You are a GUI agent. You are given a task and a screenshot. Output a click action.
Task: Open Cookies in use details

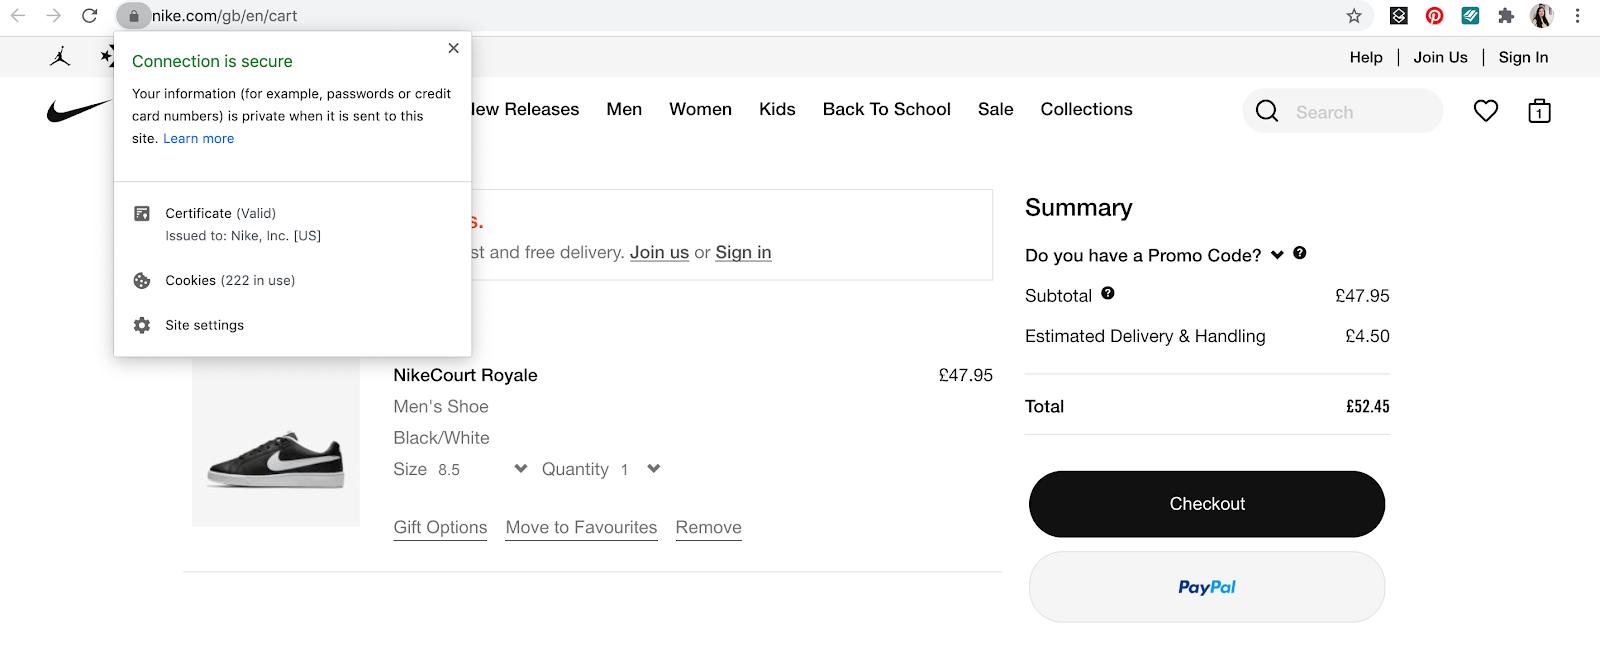[292, 280]
